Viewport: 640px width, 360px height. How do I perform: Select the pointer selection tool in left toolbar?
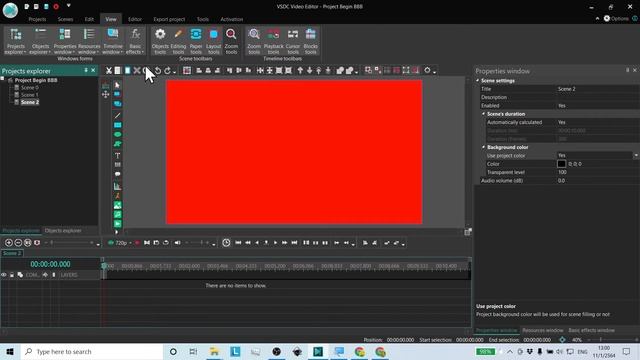pyautogui.click(x=117, y=85)
